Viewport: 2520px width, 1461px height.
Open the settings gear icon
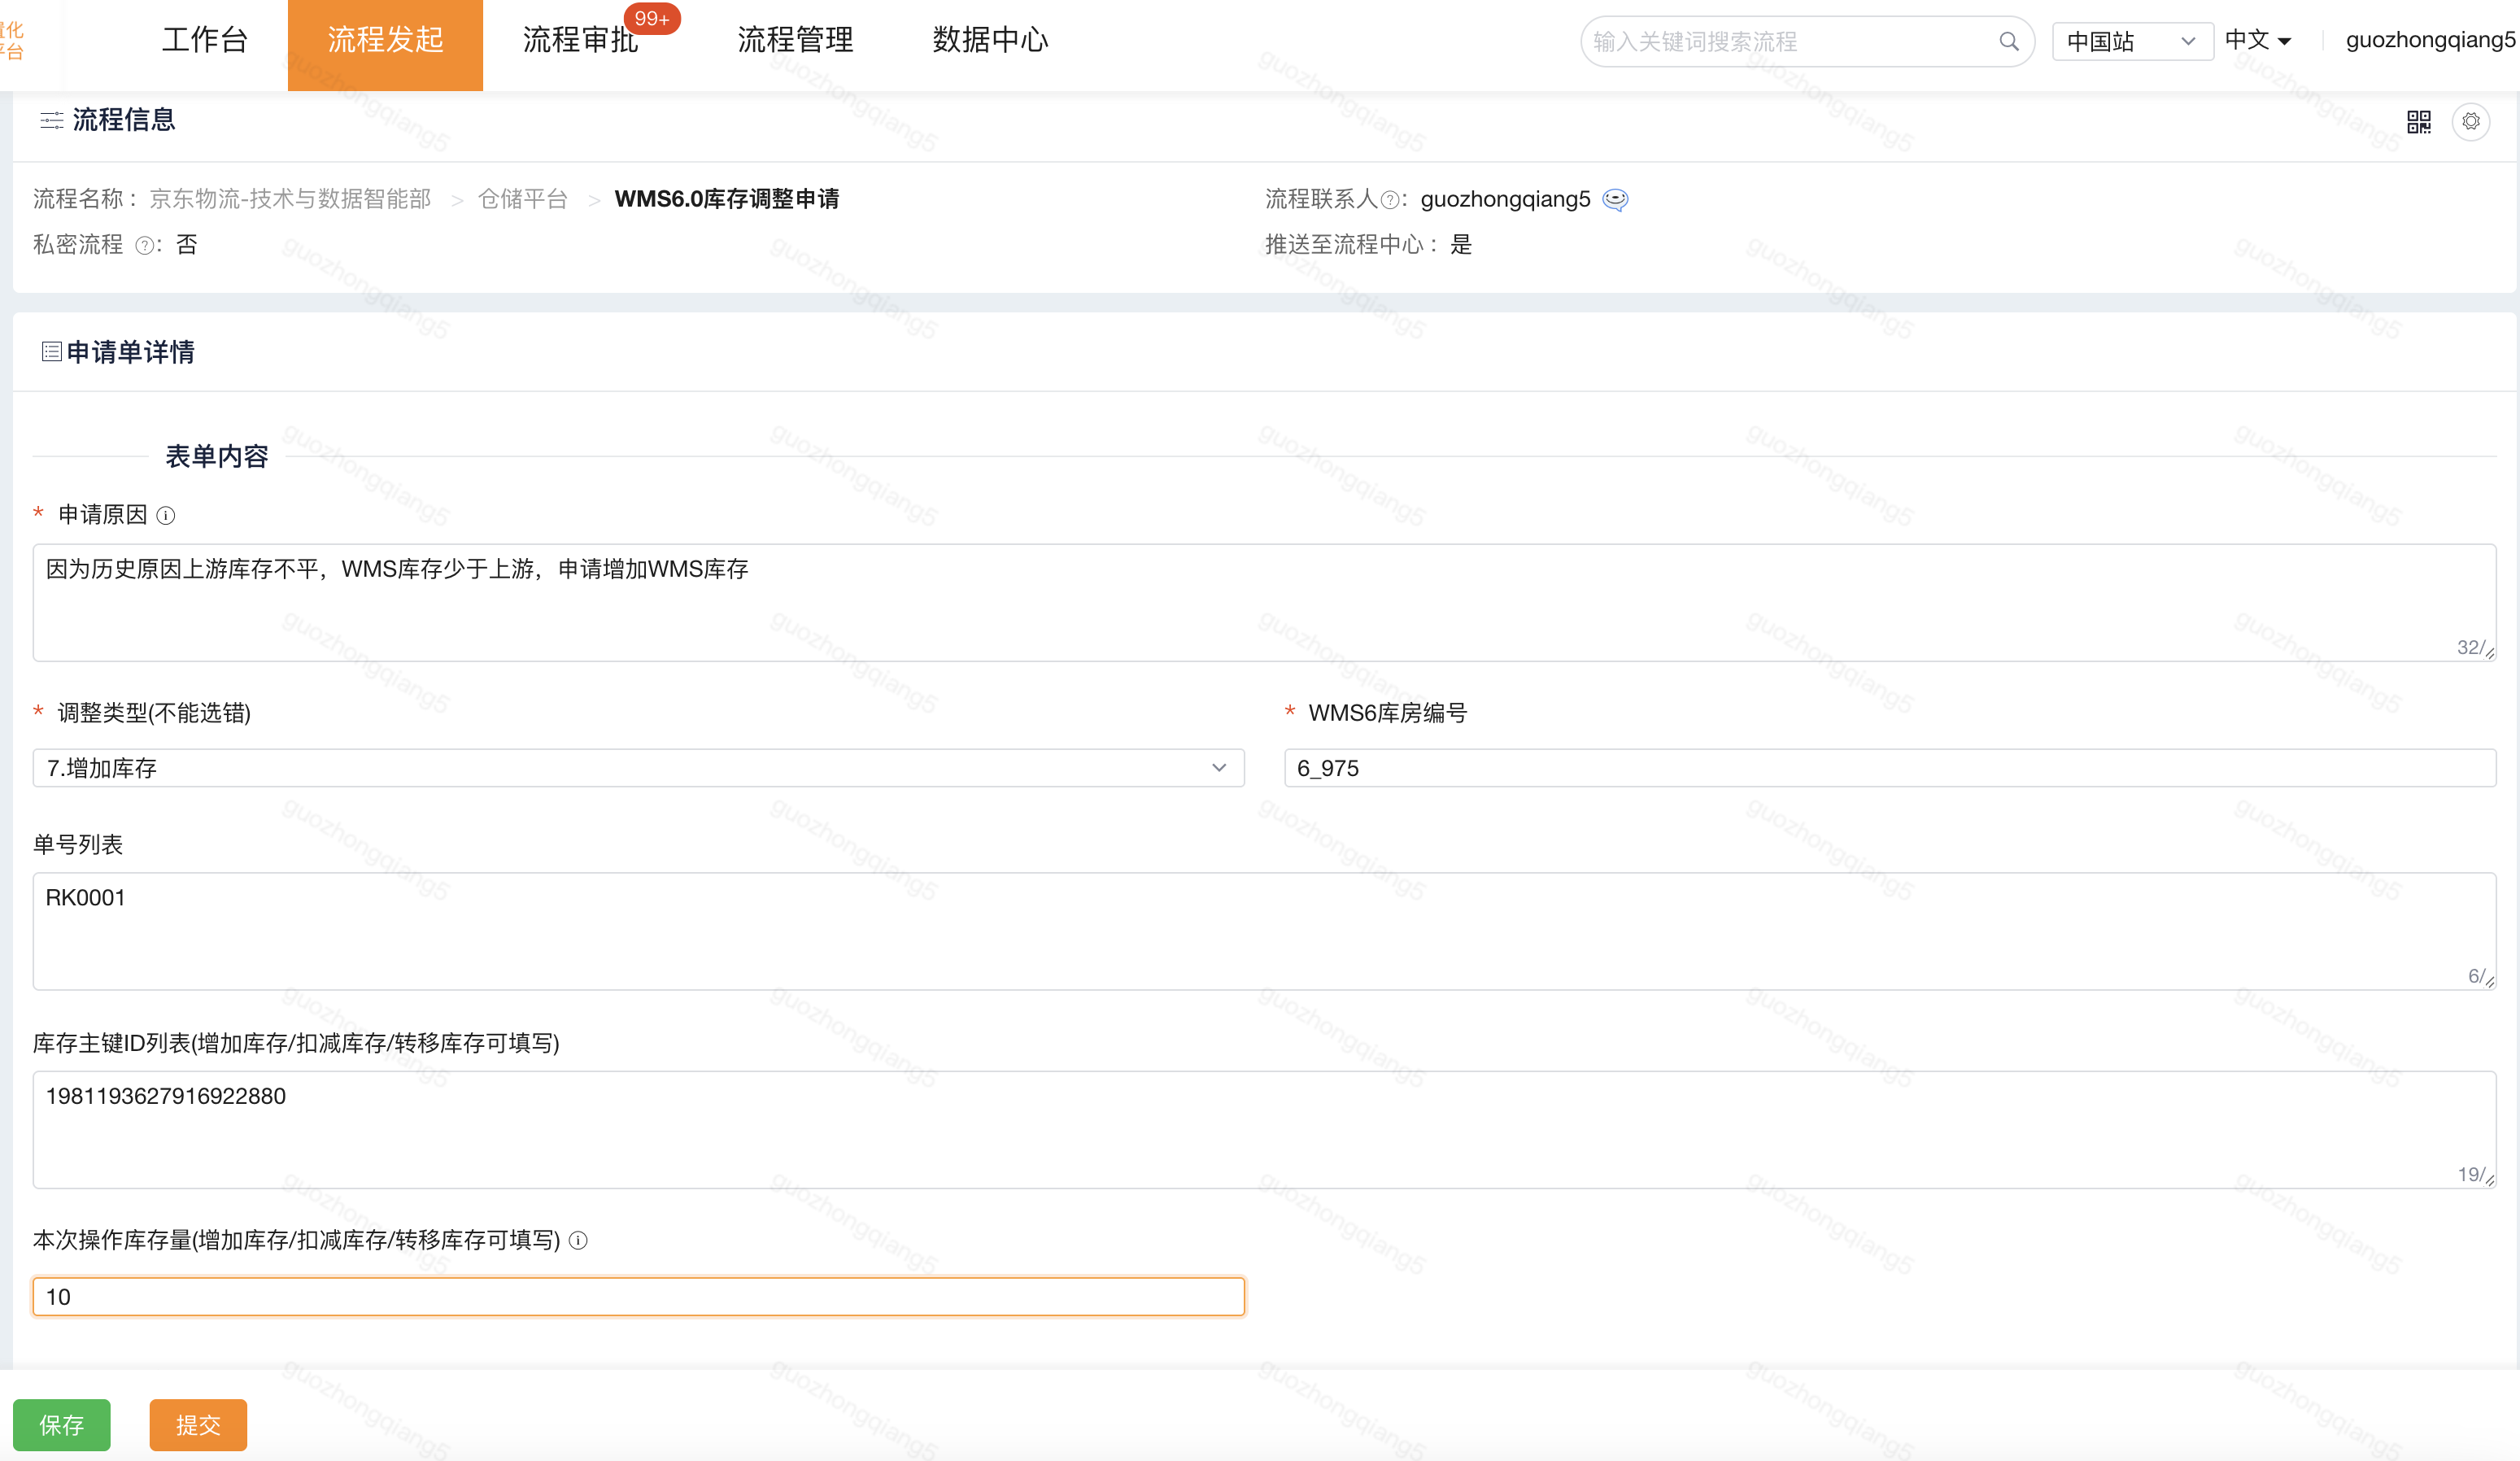click(2471, 122)
